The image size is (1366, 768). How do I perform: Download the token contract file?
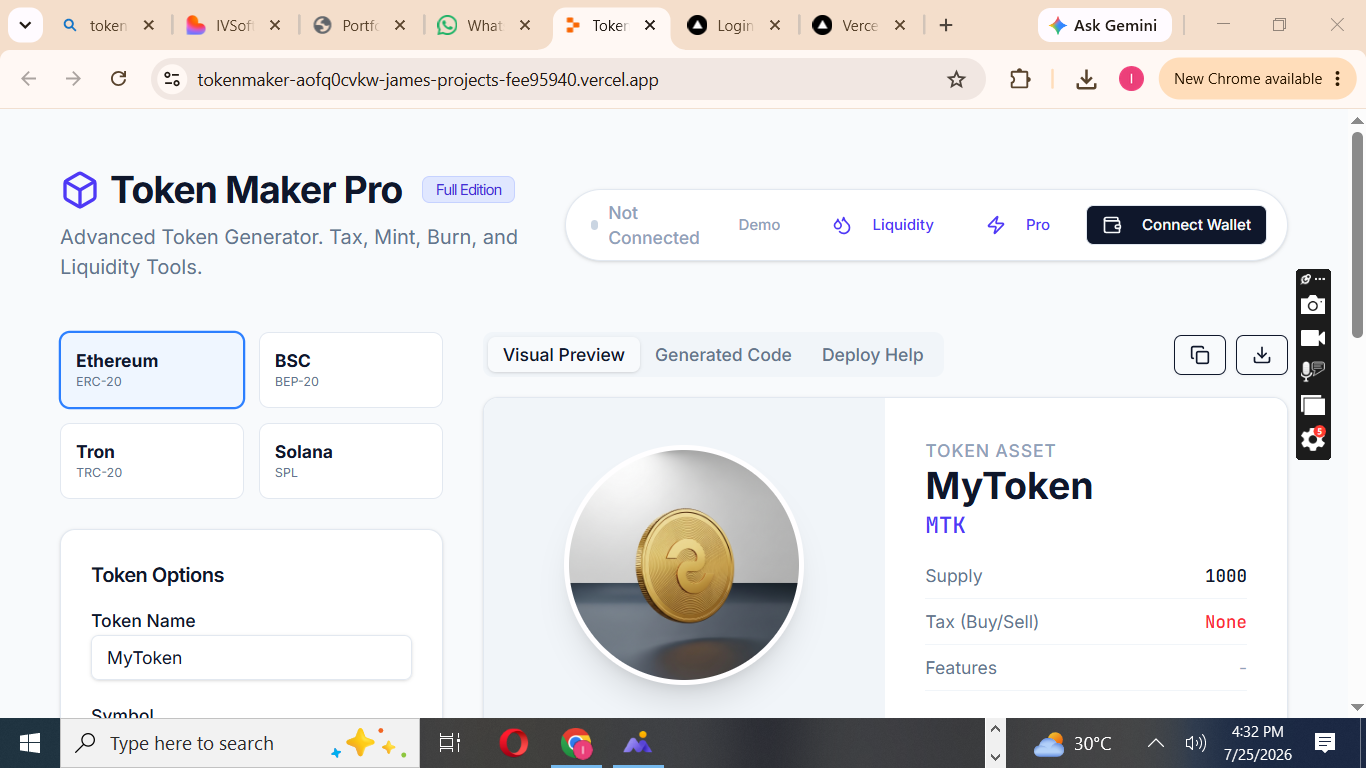point(1262,355)
